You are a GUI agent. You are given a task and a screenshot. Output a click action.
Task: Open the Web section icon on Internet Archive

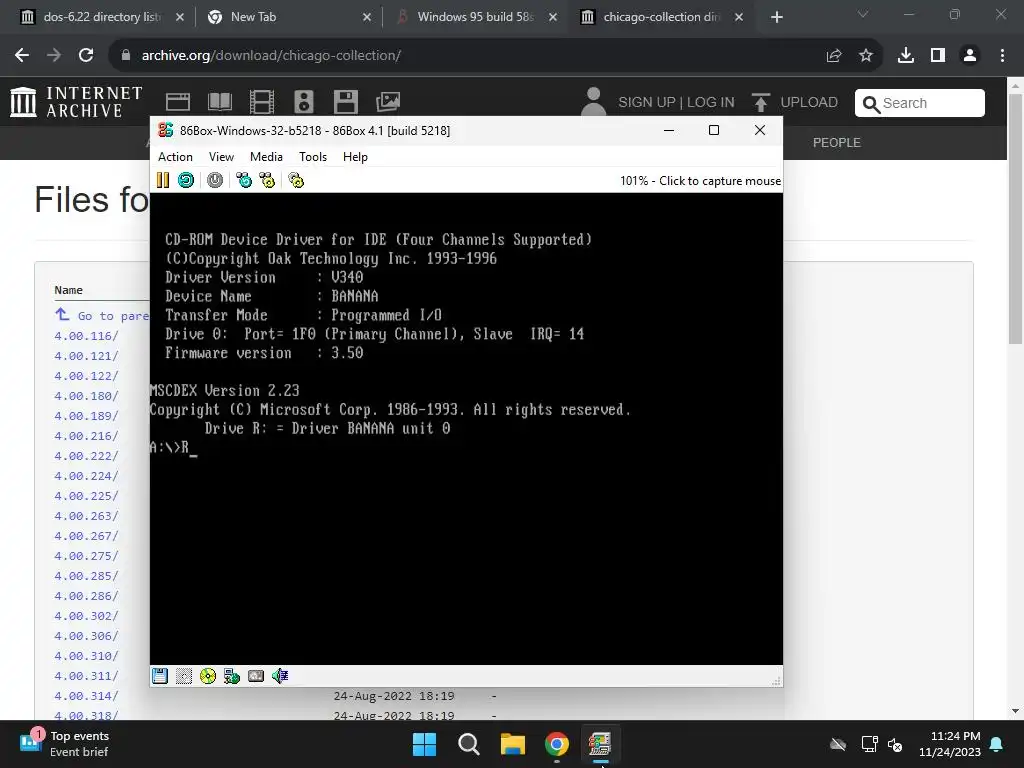178,102
